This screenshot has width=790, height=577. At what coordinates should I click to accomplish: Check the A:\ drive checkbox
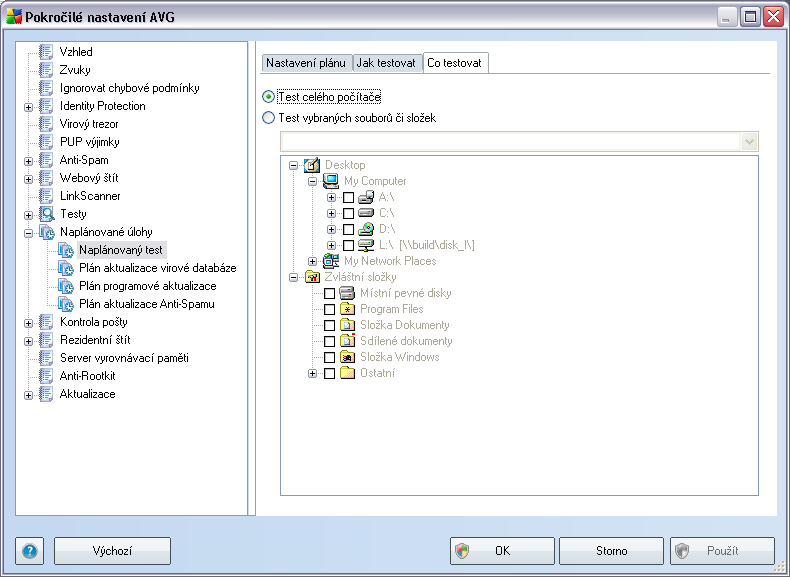(x=348, y=198)
